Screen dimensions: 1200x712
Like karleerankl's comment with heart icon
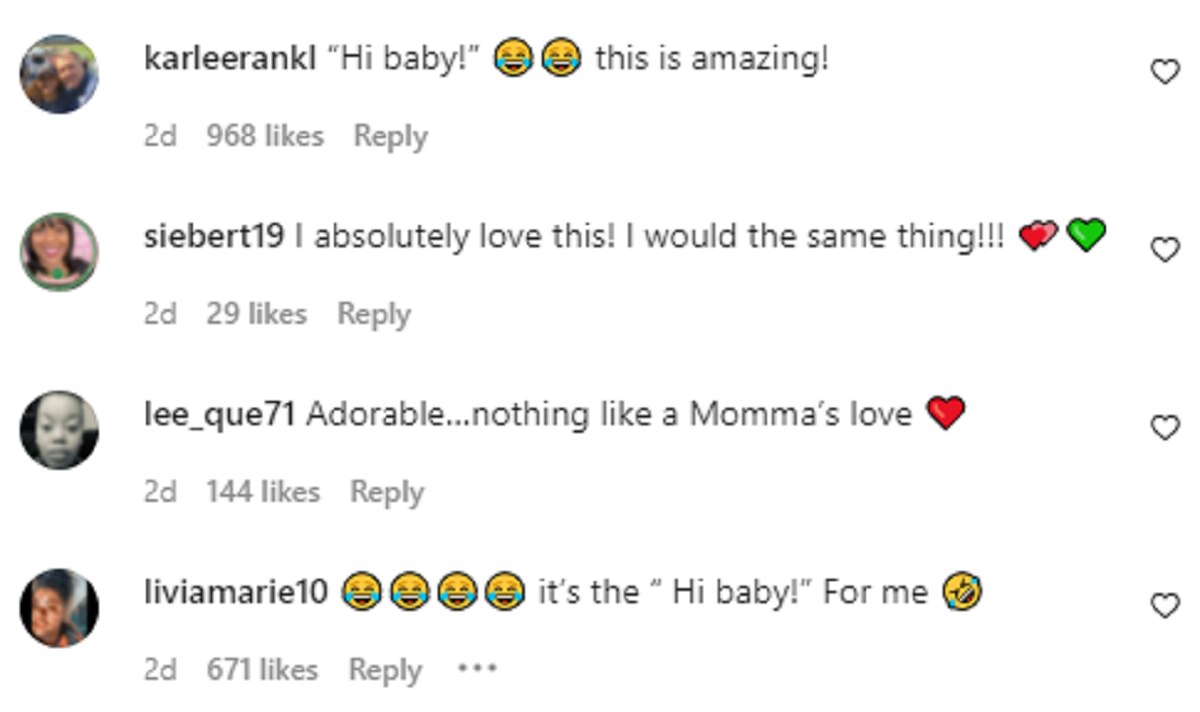[1164, 72]
